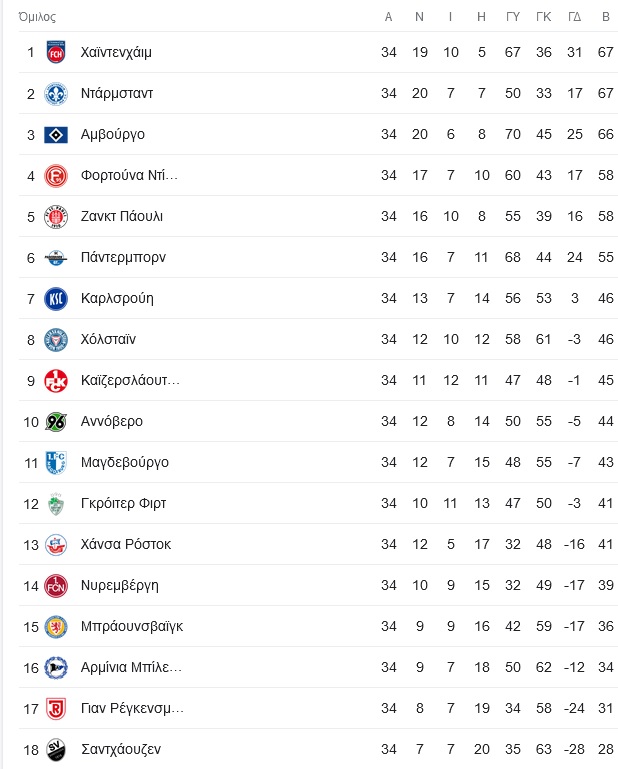Click the Nürnberg FCN crest
This screenshot has height=769, width=618.
point(56,586)
